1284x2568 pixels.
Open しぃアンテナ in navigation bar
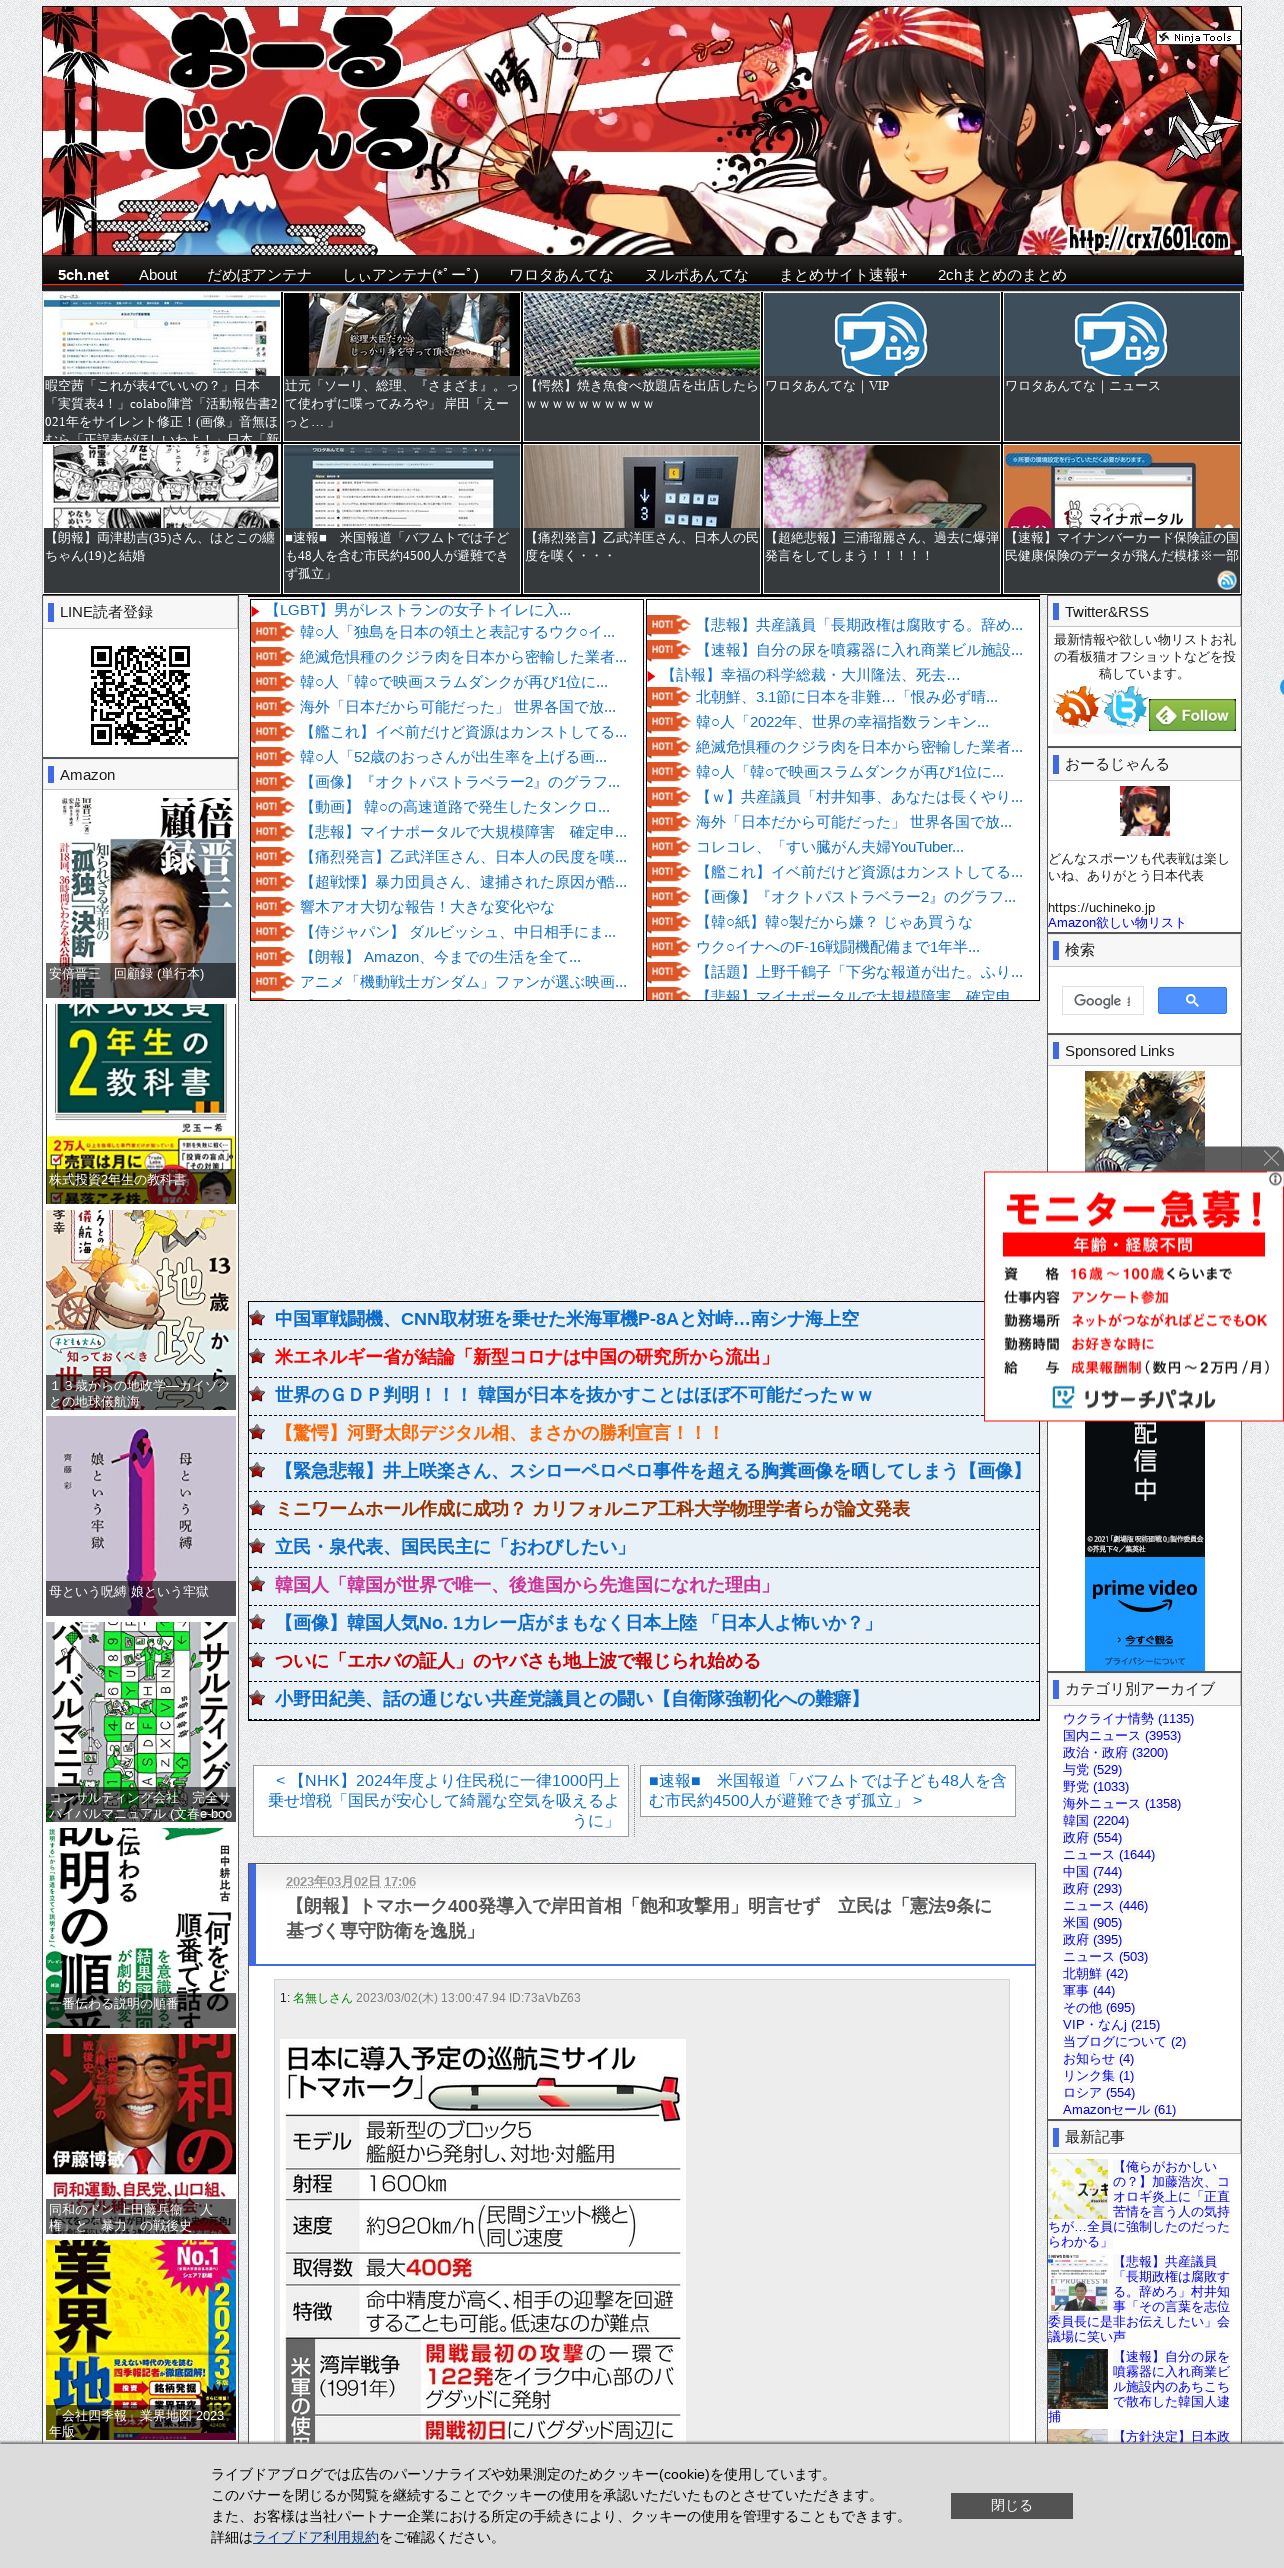[x=411, y=275]
